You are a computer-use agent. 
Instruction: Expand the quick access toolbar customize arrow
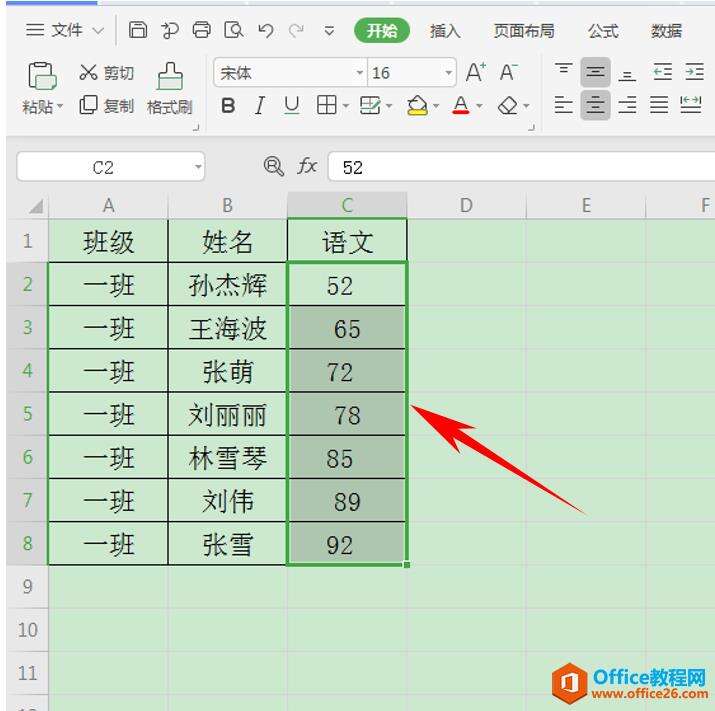[329, 31]
